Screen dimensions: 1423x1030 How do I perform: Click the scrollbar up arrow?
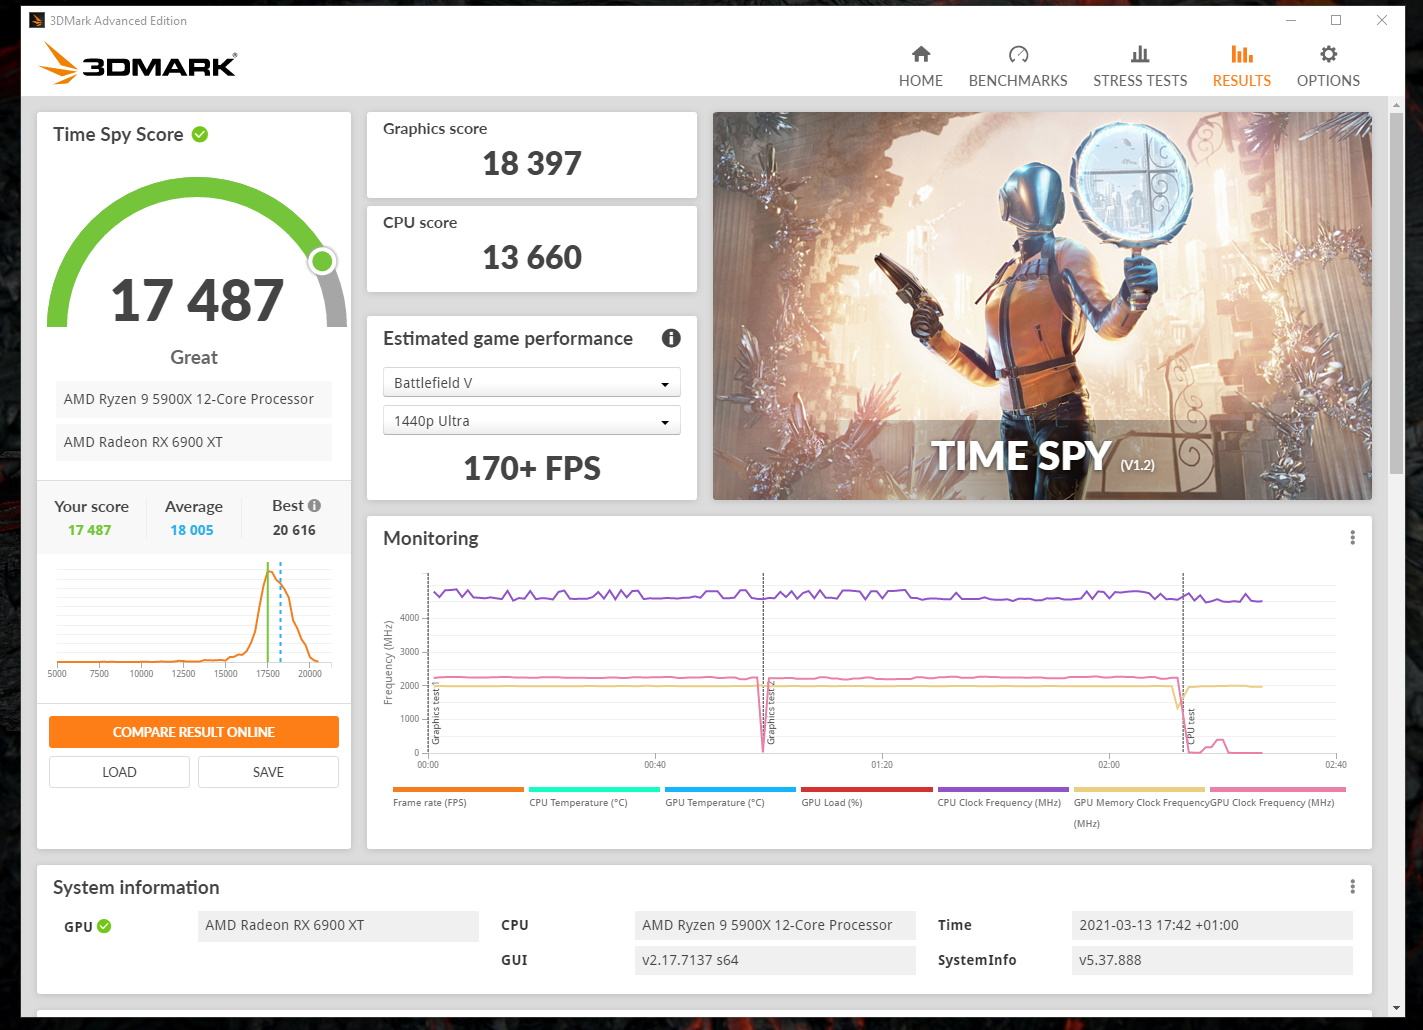(1396, 103)
